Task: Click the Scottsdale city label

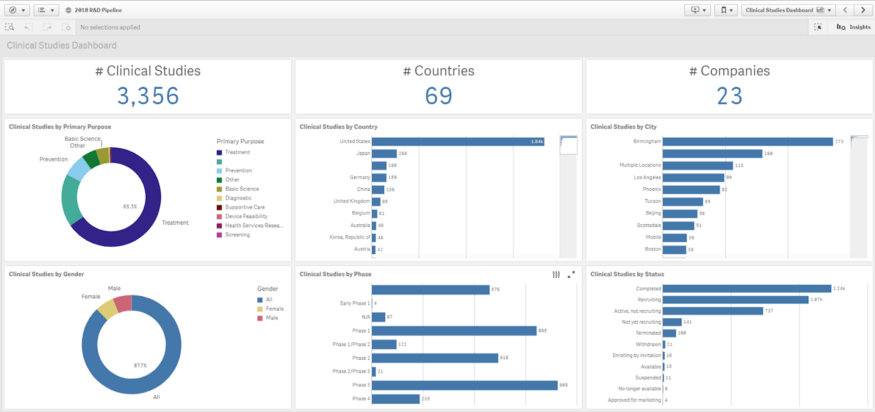Action: click(x=649, y=226)
